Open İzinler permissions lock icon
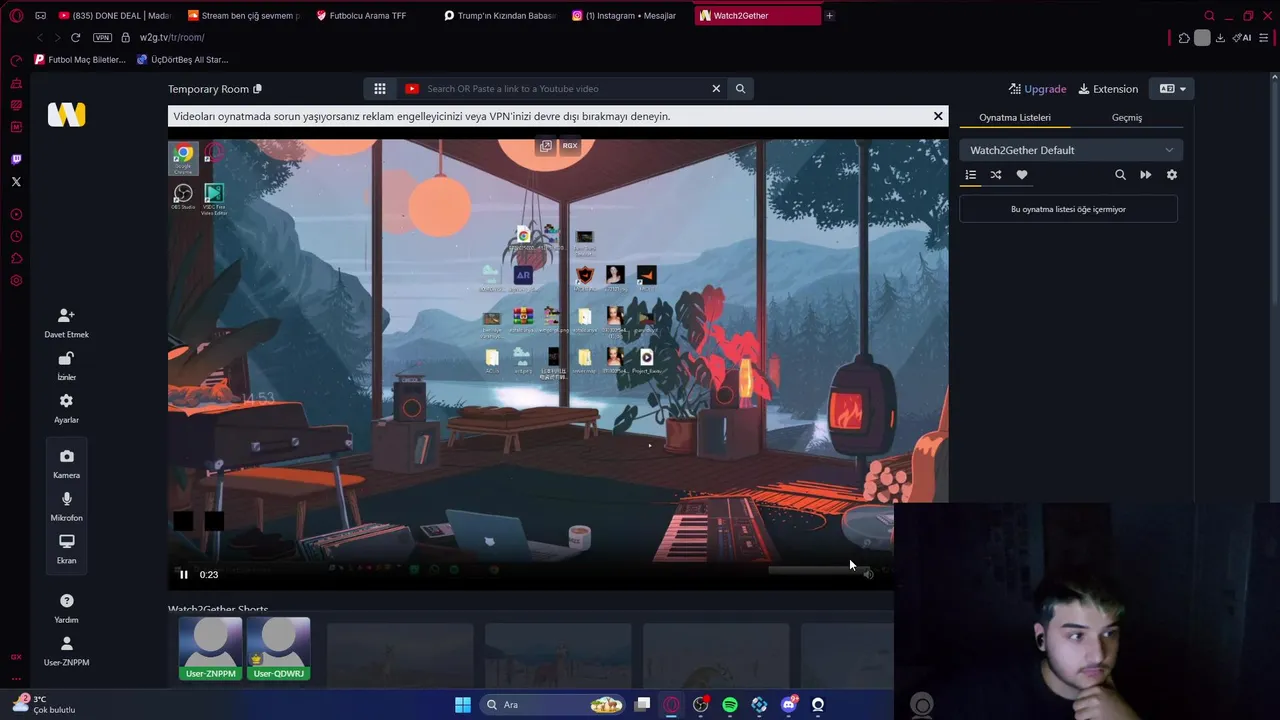Screen dimensions: 1280x720 coord(66,366)
